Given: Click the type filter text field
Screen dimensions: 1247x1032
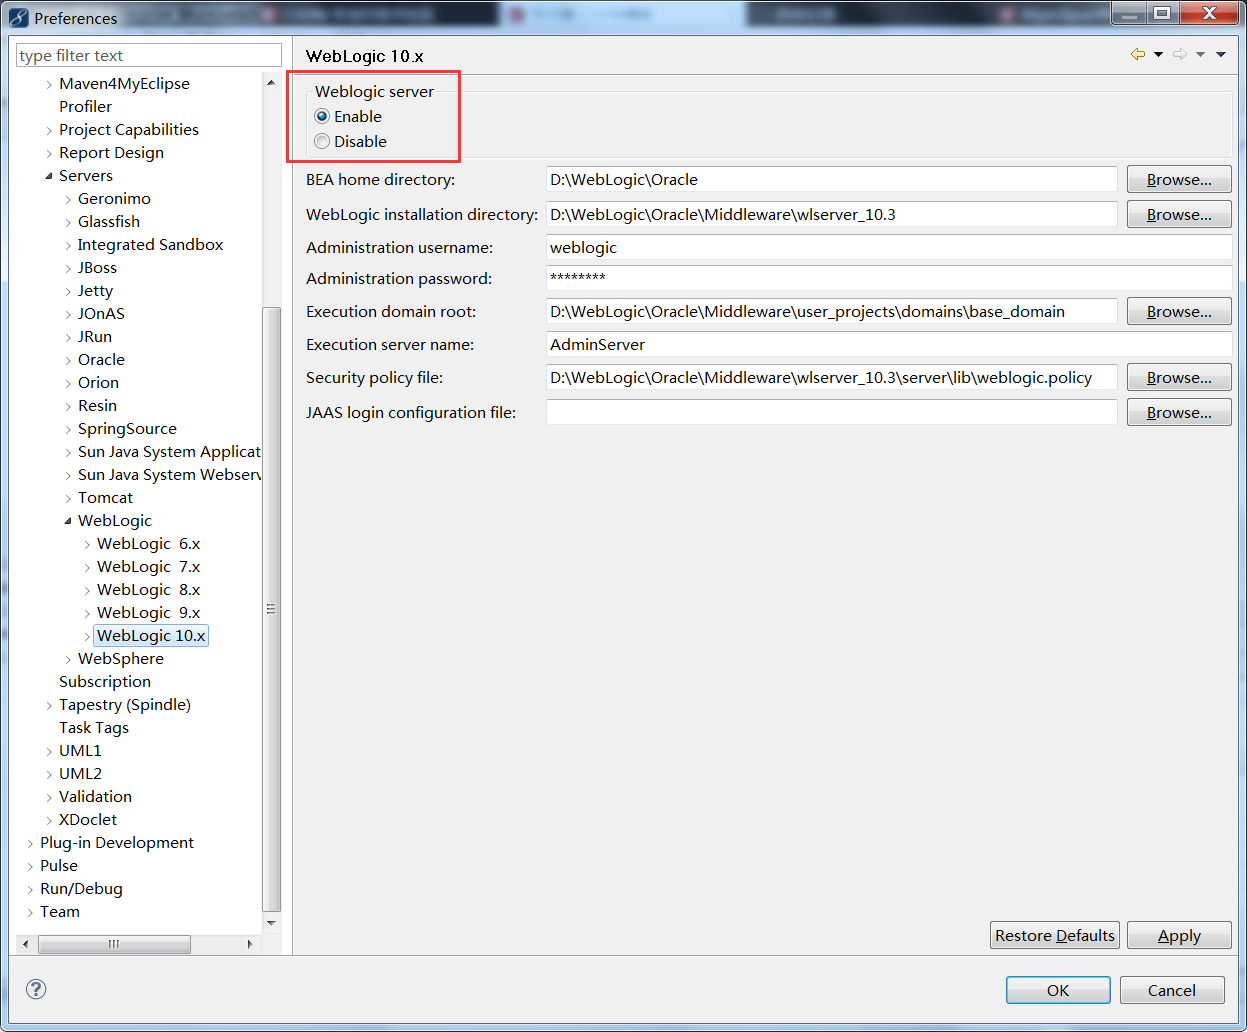Looking at the screenshot, I should [x=149, y=56].
